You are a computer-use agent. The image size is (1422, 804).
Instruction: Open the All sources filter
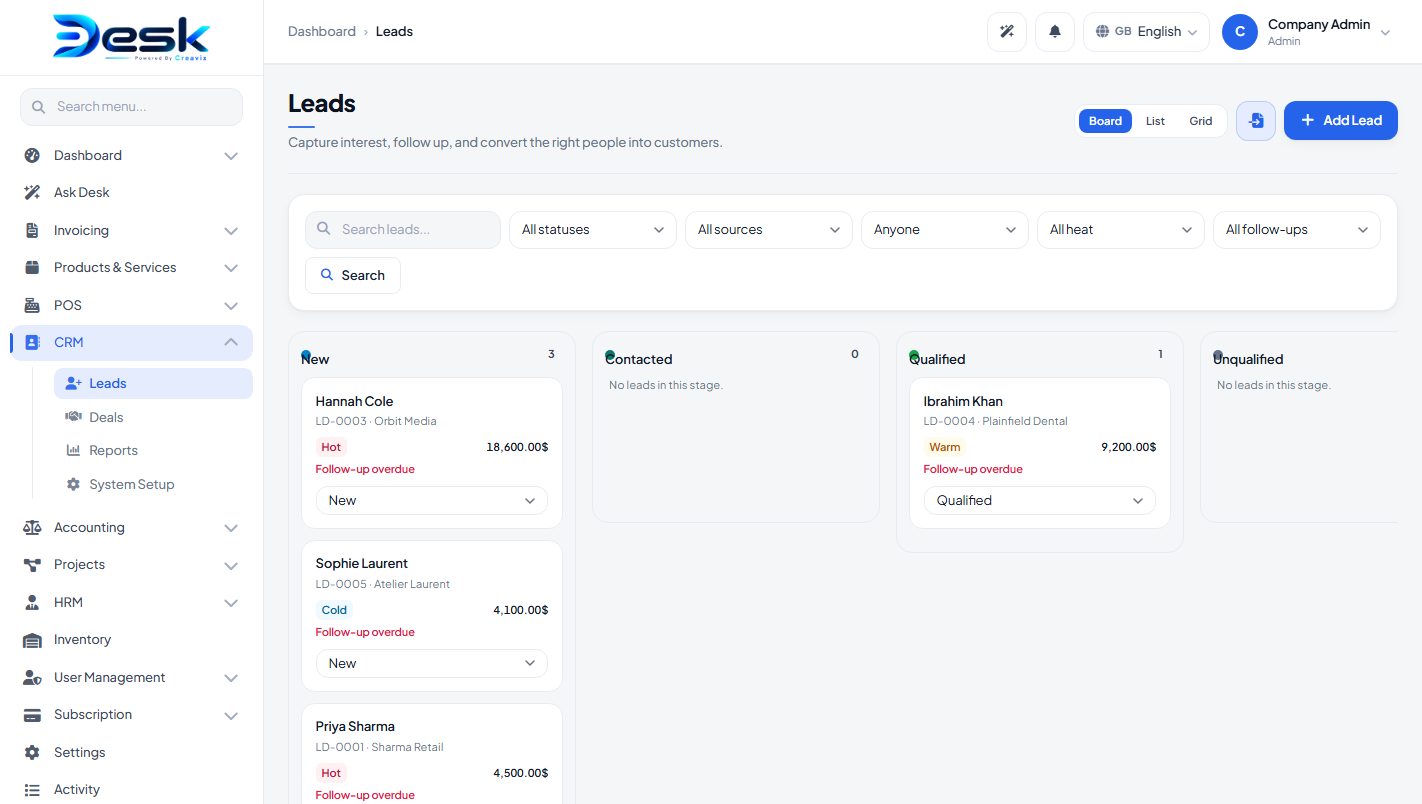coord(769,230)
